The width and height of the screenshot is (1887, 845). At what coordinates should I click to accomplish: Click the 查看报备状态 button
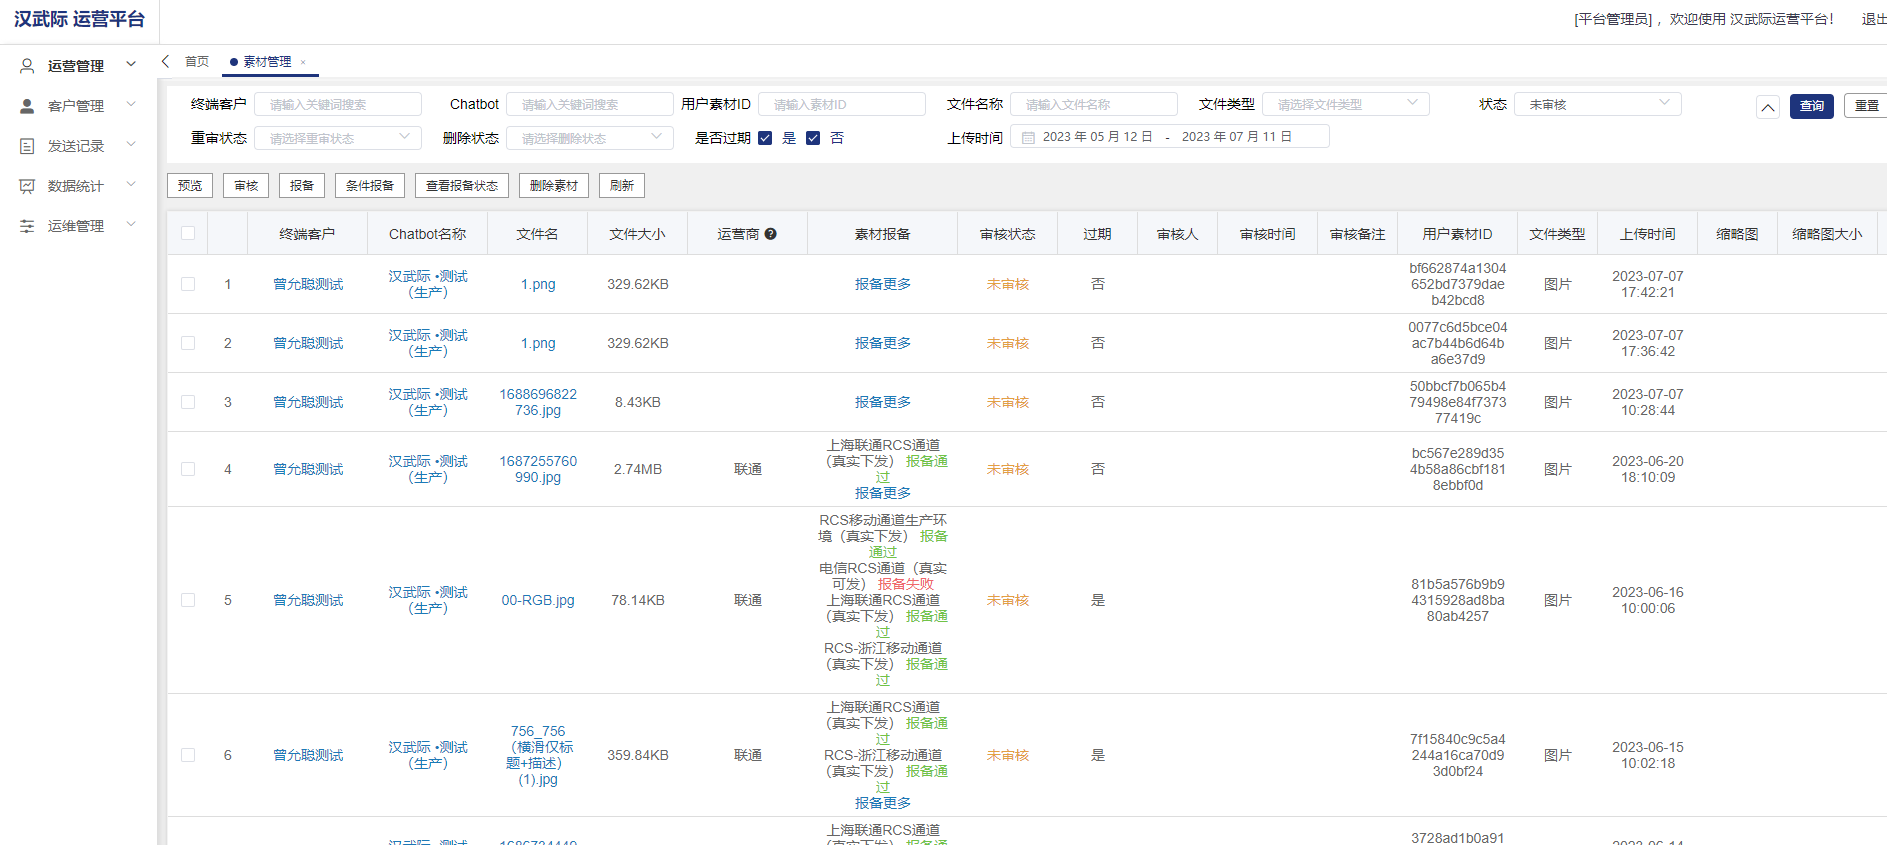462,186
